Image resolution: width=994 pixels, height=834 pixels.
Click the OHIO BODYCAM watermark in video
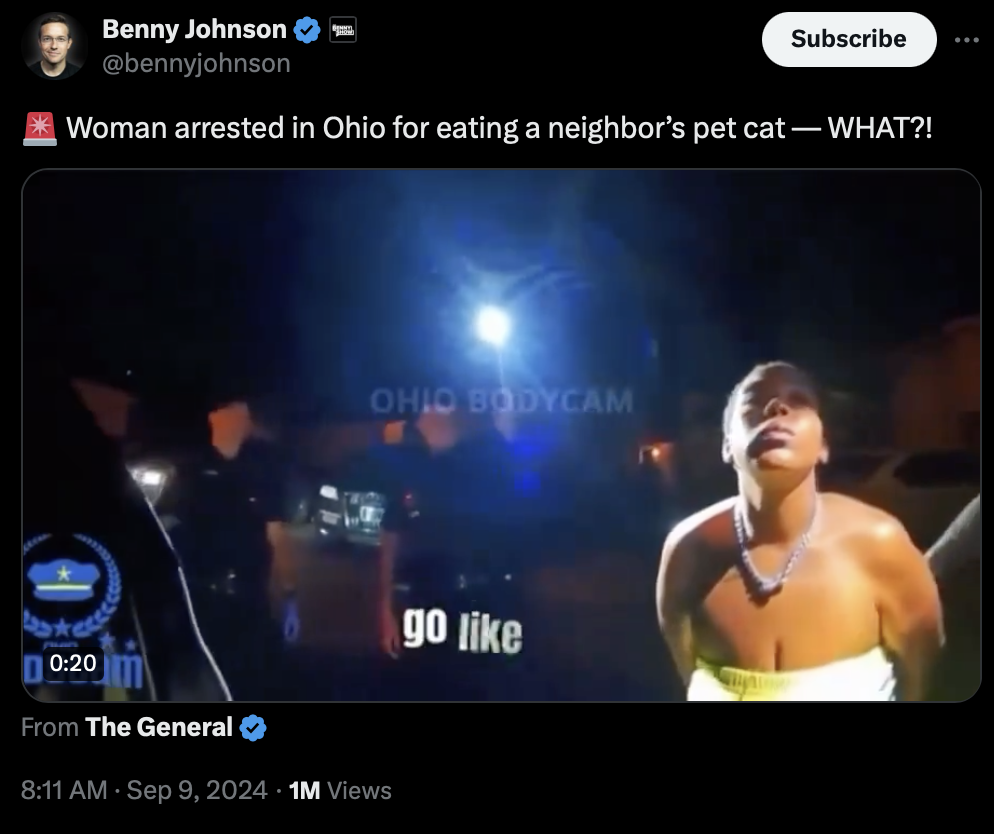501,401
